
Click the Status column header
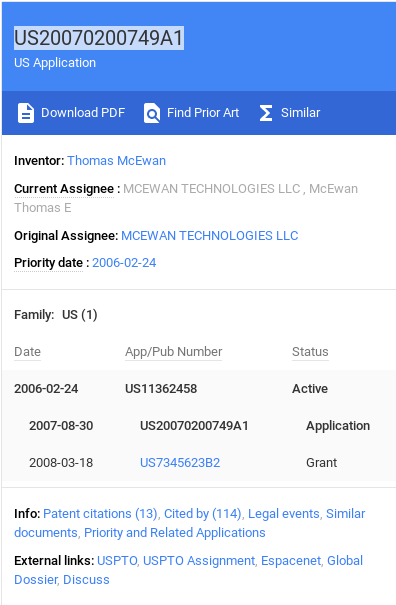[310, 352]
